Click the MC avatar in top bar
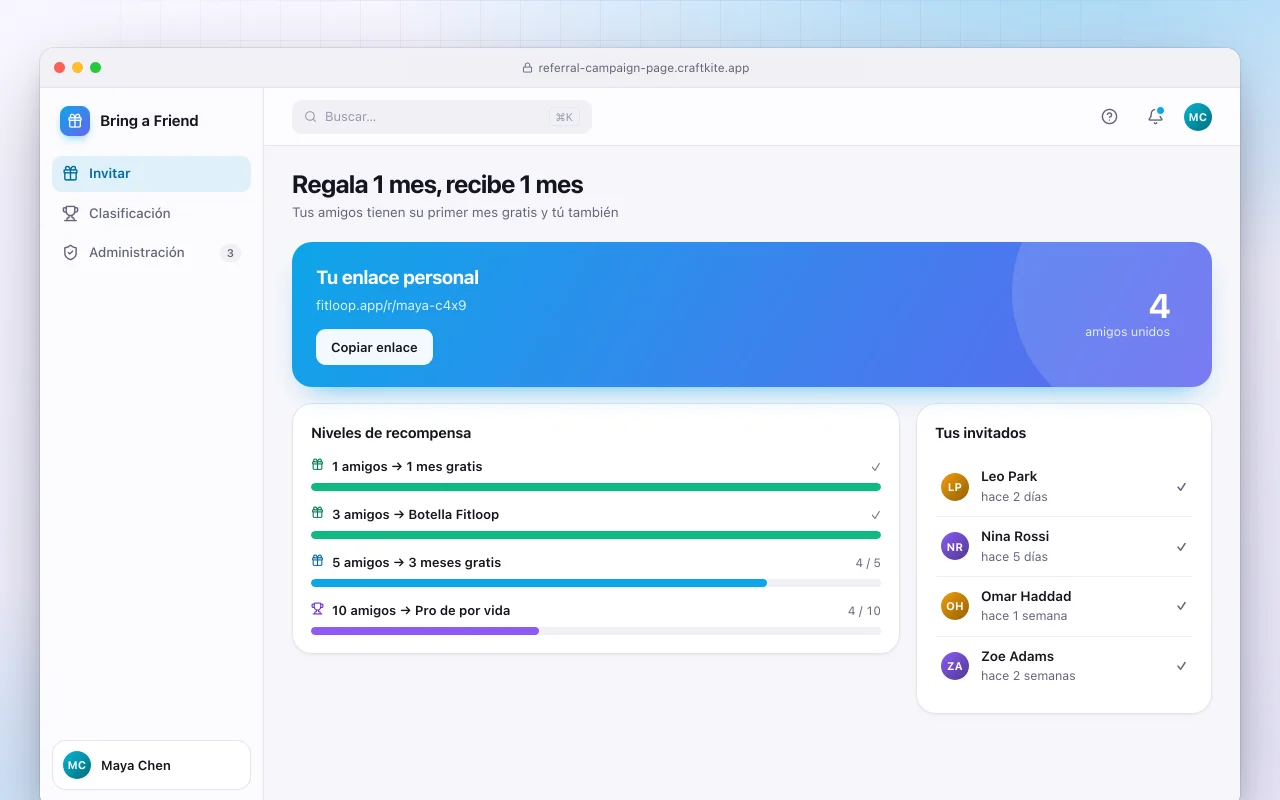The image size is (1280, 800). (1198, 117)
